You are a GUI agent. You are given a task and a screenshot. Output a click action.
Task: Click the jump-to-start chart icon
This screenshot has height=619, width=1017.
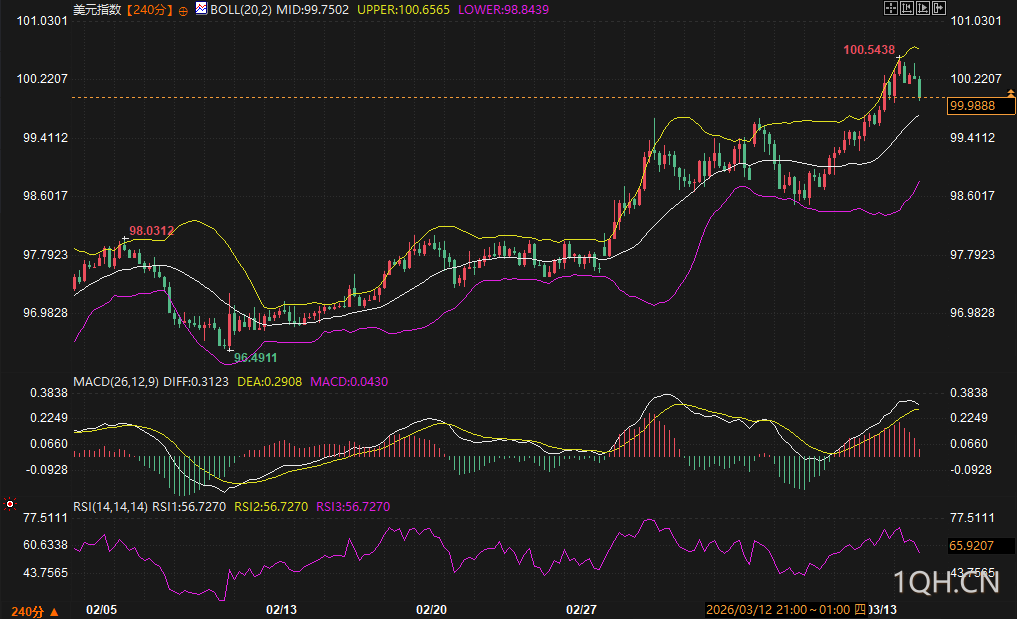907,9
